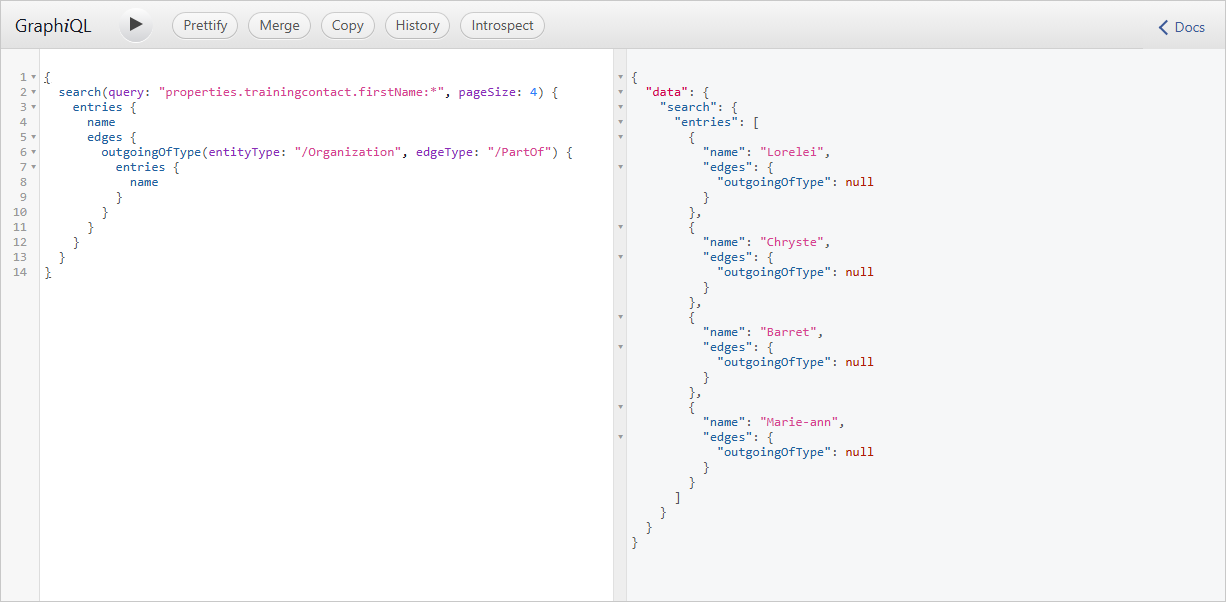Collapse the result's top-level opening brace
1226x602 pixels.
pyautogui.click(x=620, y=77)
